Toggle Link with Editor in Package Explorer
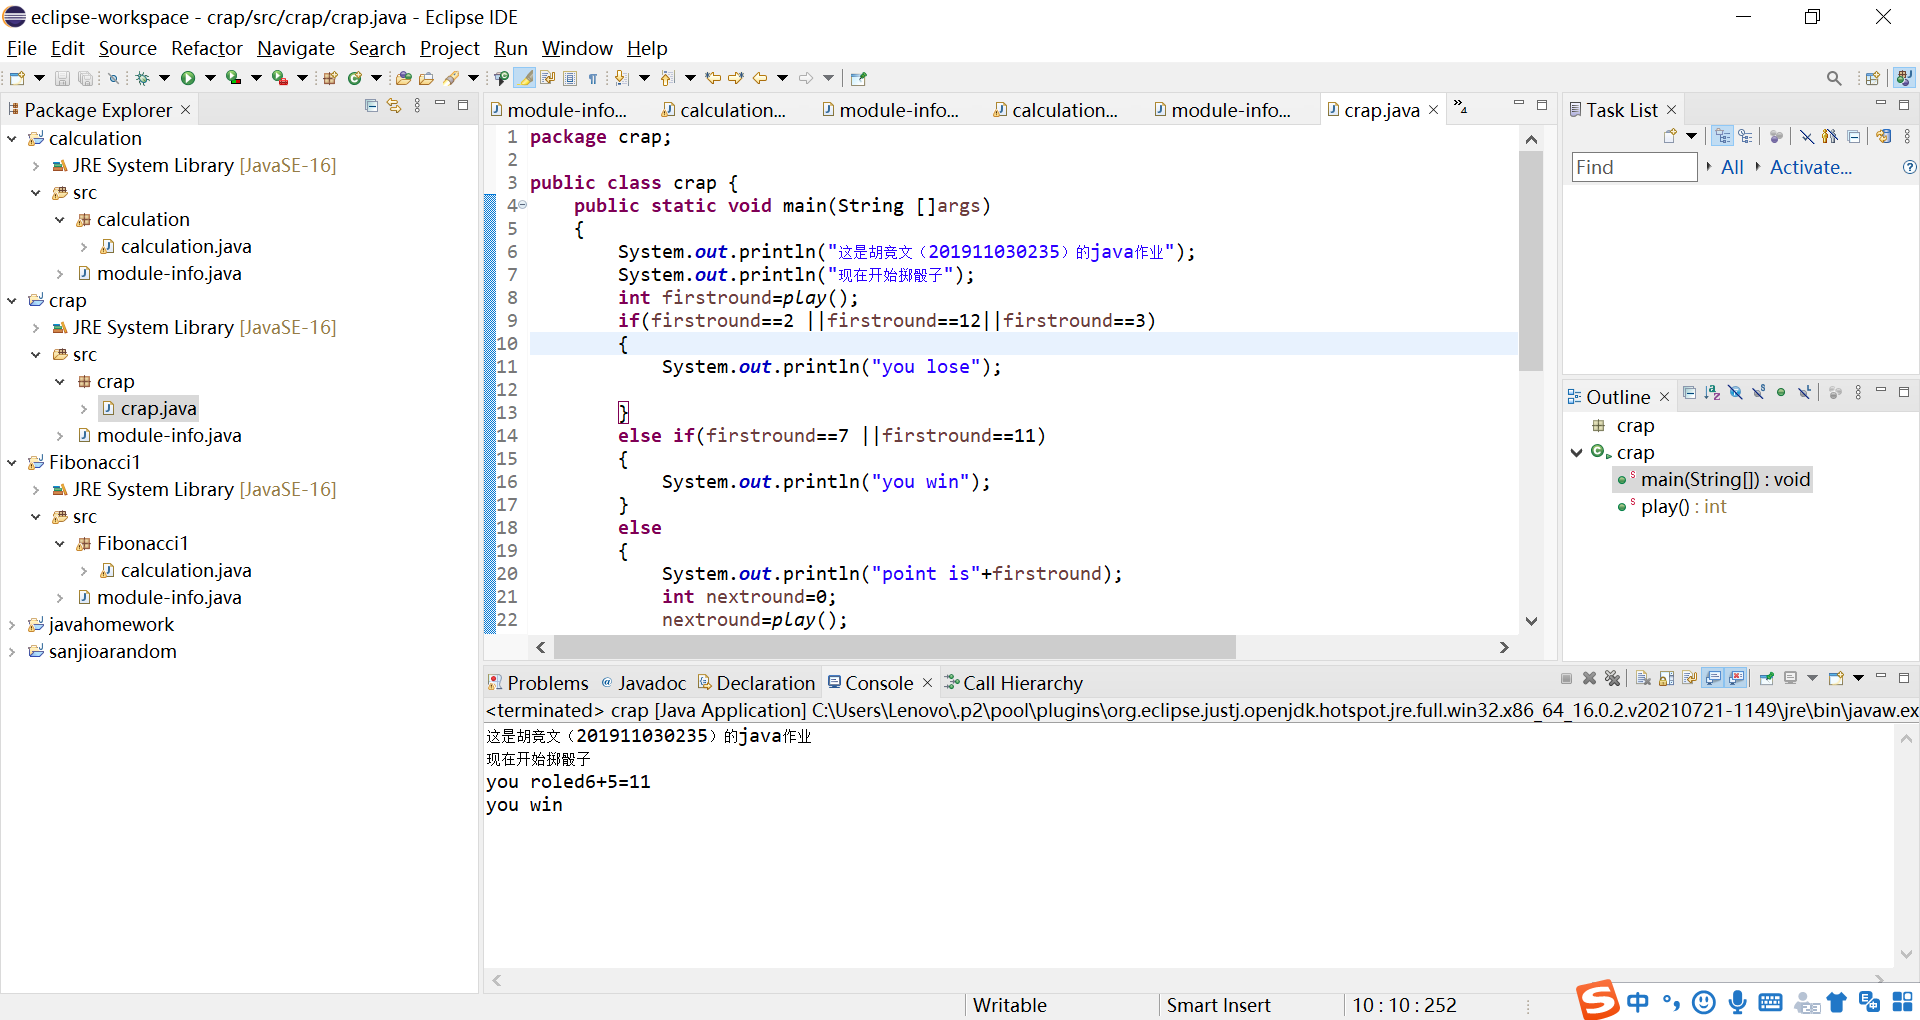The height and width of the screenshot is (1020, 1920). (394, 106)
